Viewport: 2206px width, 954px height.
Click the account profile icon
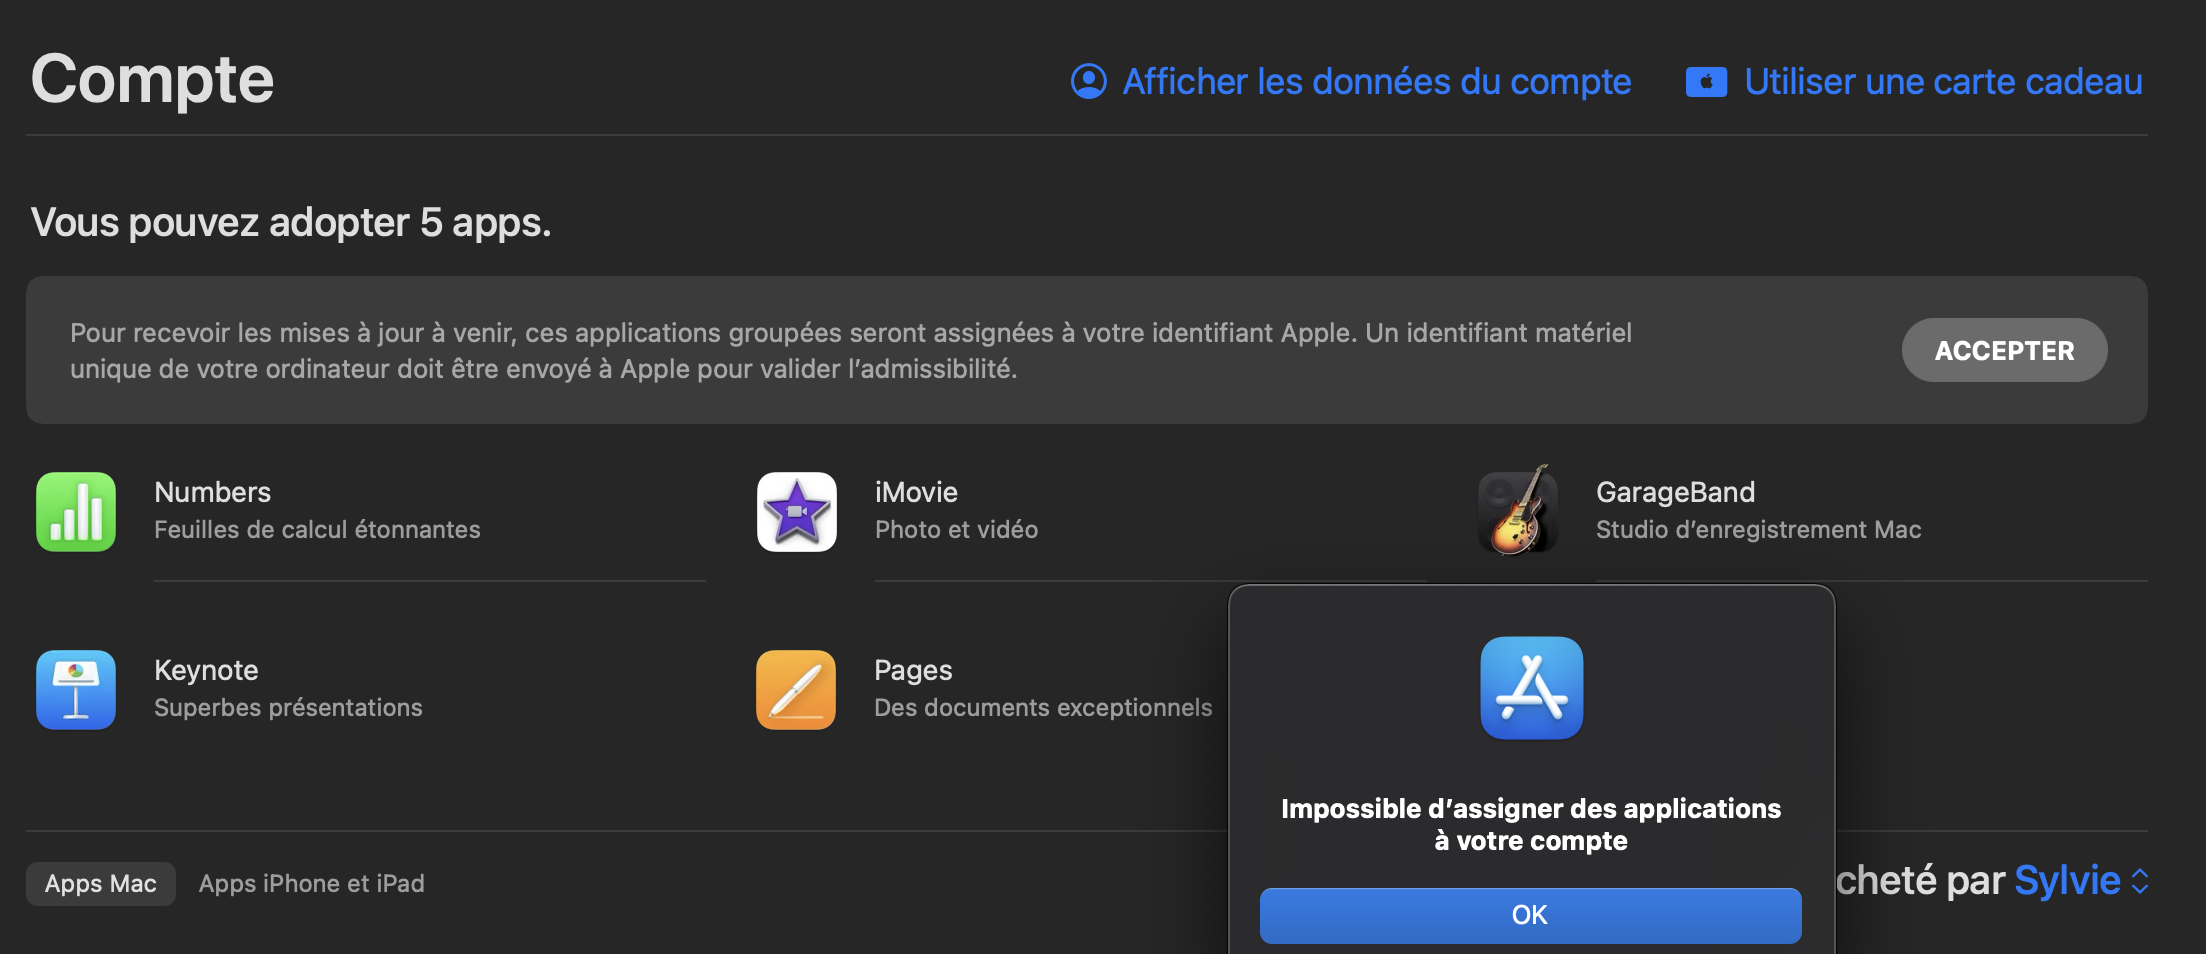[x=1088, y=81]
